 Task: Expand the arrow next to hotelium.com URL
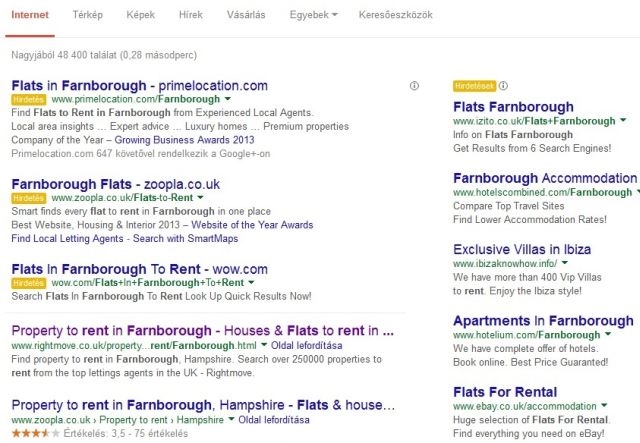[608, 334]
